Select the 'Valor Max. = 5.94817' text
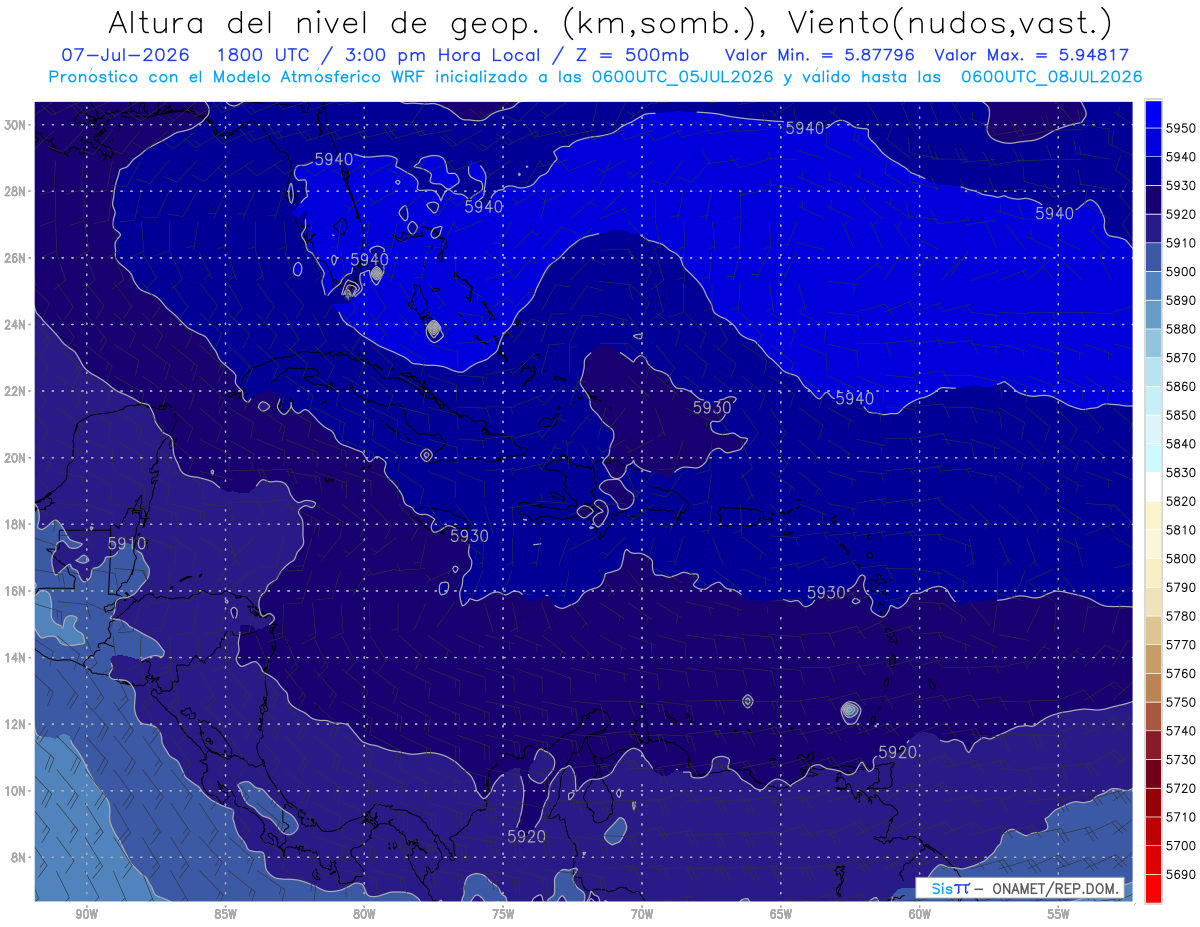Viewport: 1200px width, 927px height. coord(1031,55)
